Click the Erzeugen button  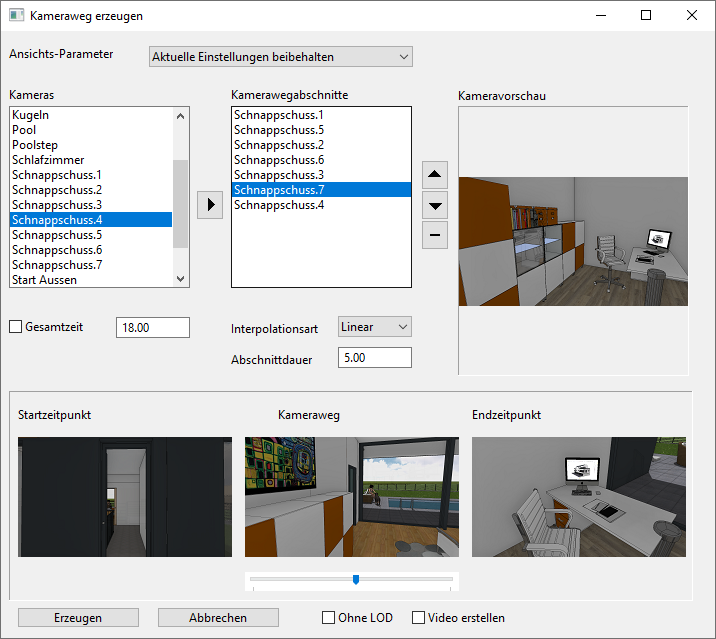78,618
